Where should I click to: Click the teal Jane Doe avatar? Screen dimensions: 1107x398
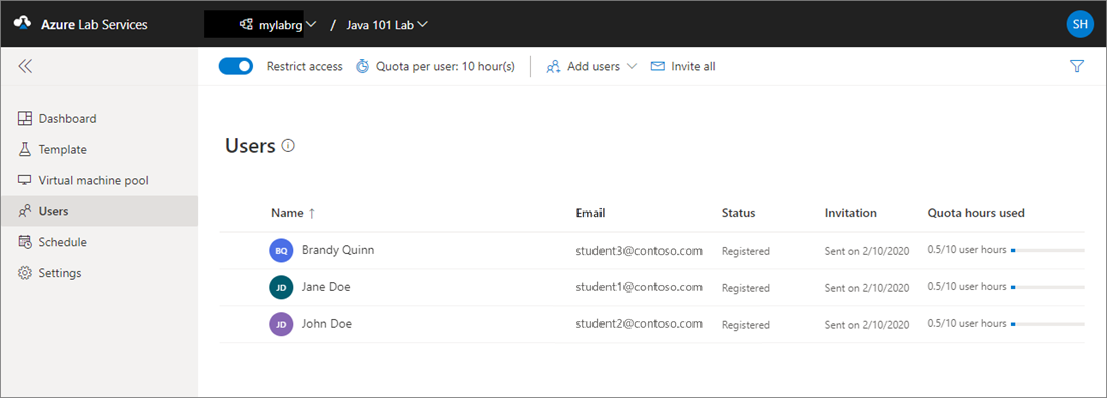(281, 287)
